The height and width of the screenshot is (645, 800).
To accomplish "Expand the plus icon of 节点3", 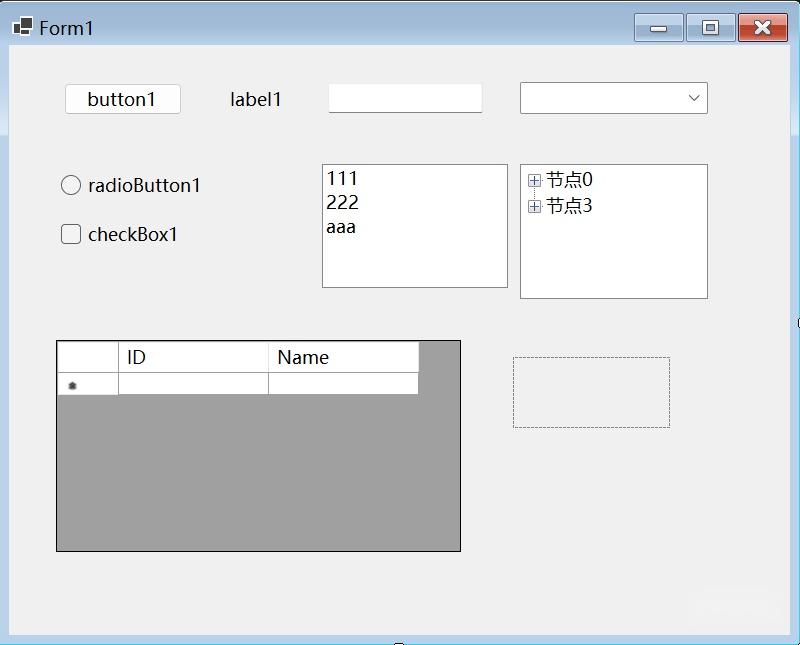I will coord(534,206).
